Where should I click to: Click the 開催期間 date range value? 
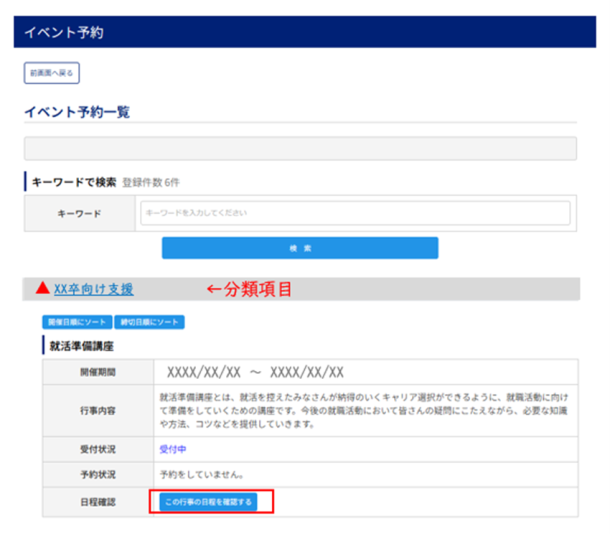pos(255,372)
